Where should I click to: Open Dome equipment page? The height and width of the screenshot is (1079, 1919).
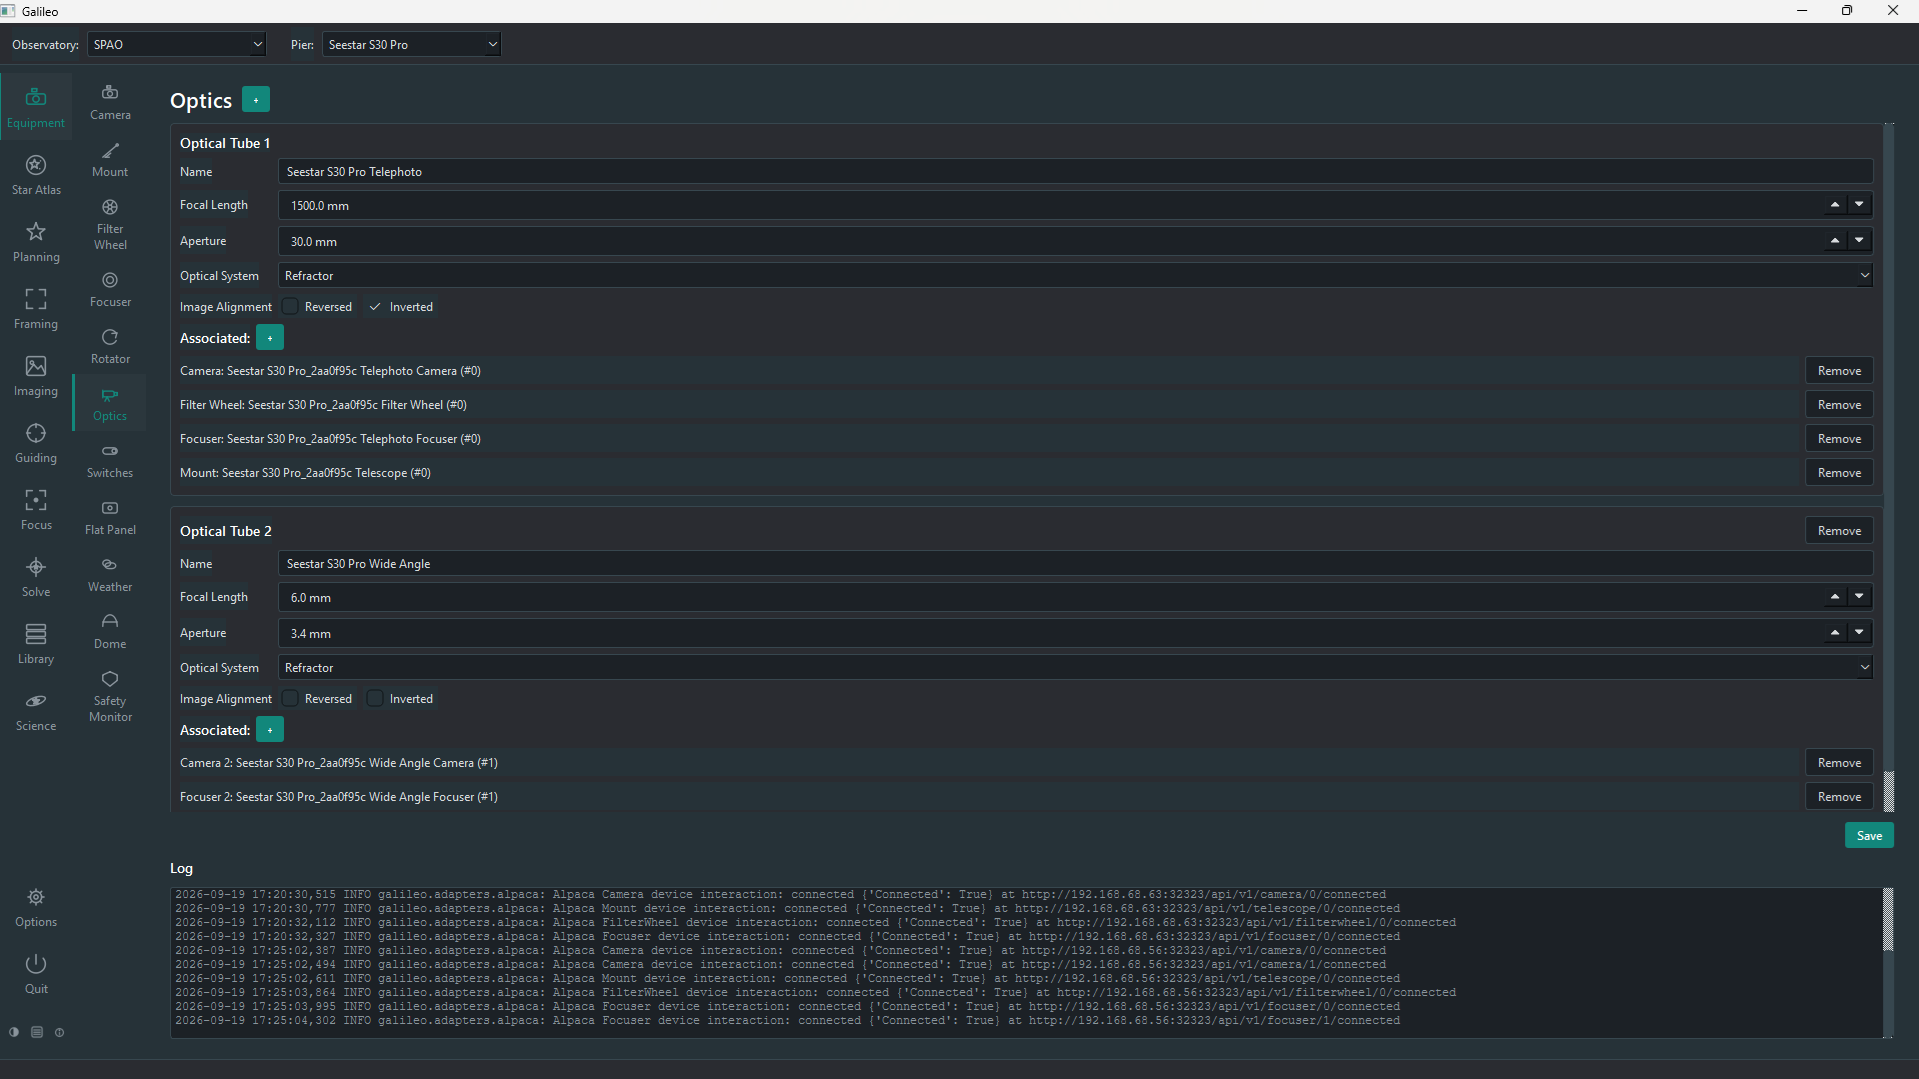tap(110, 631)
